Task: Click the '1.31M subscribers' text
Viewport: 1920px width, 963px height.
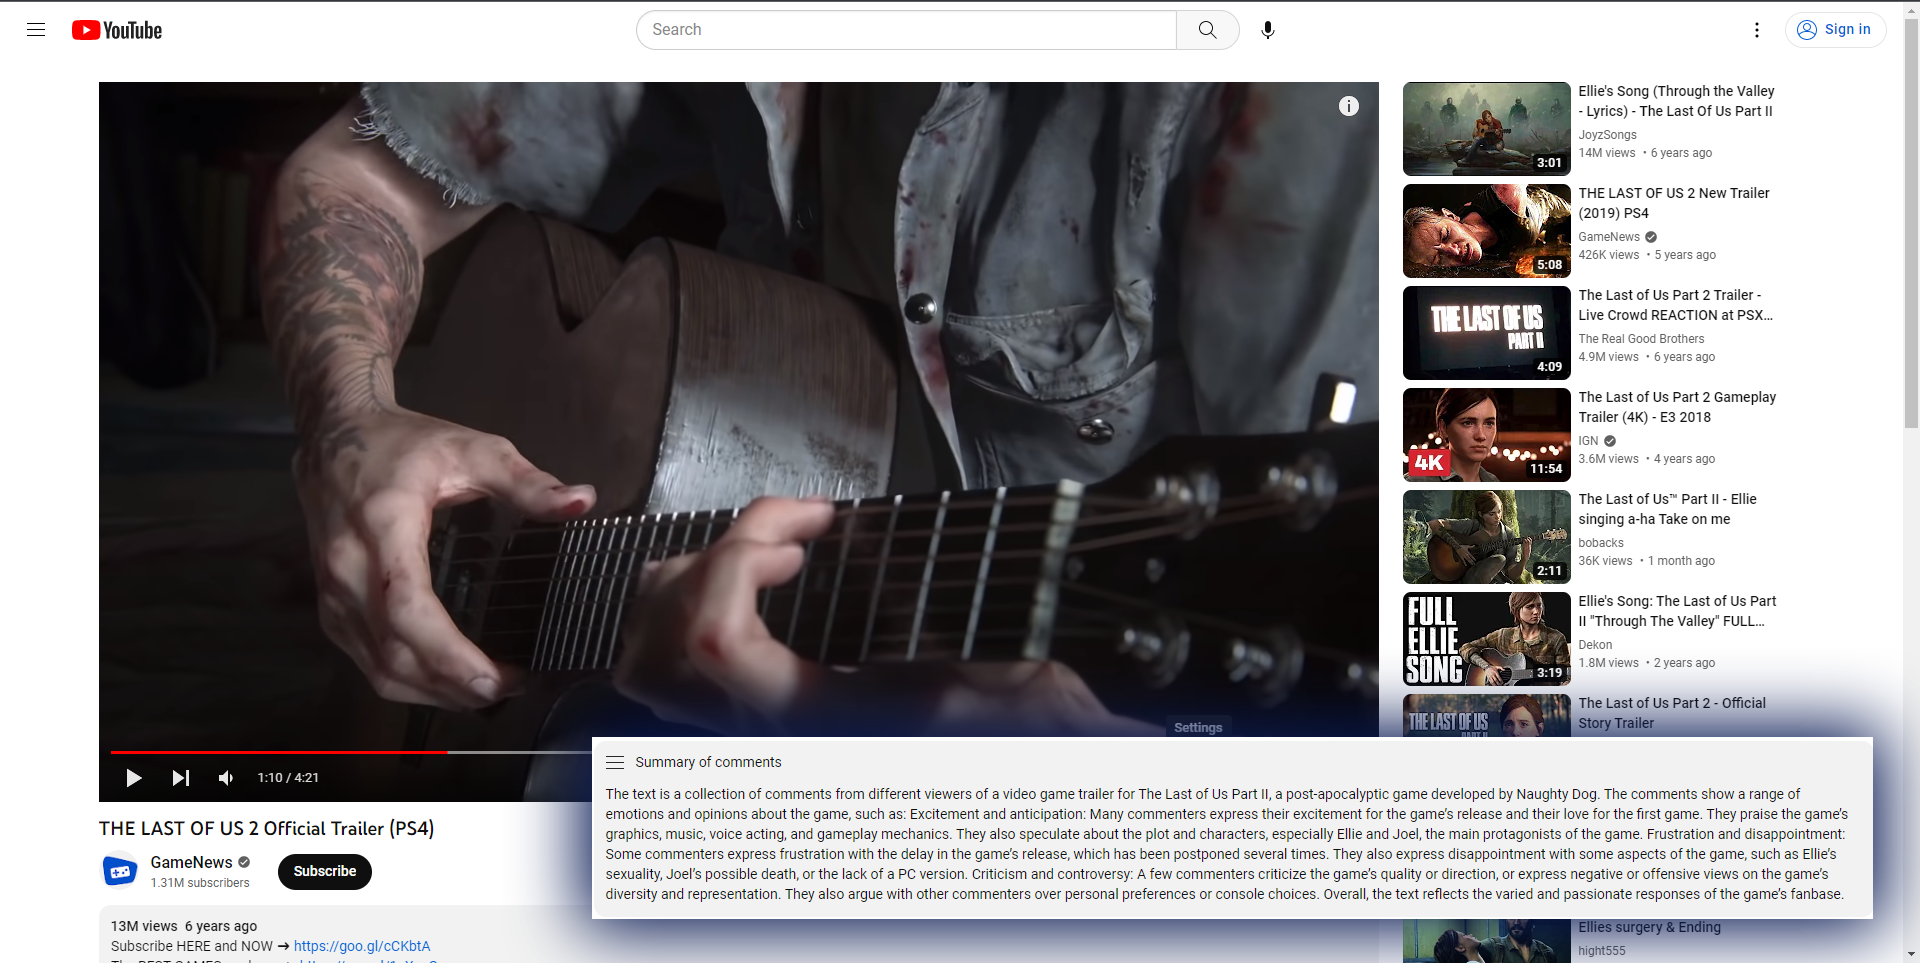Action: coord(200,883)
